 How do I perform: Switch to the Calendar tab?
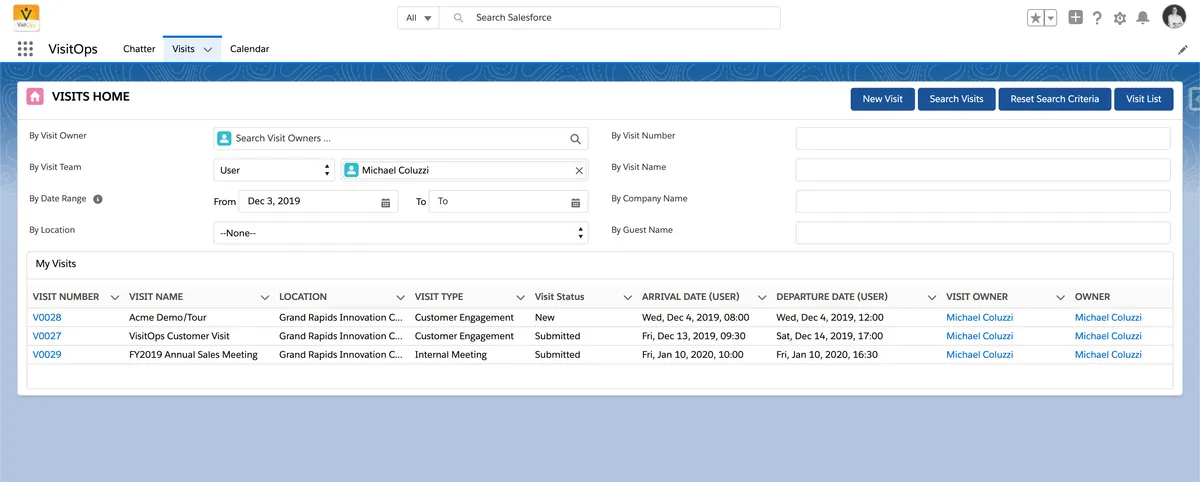click(249, 49)
